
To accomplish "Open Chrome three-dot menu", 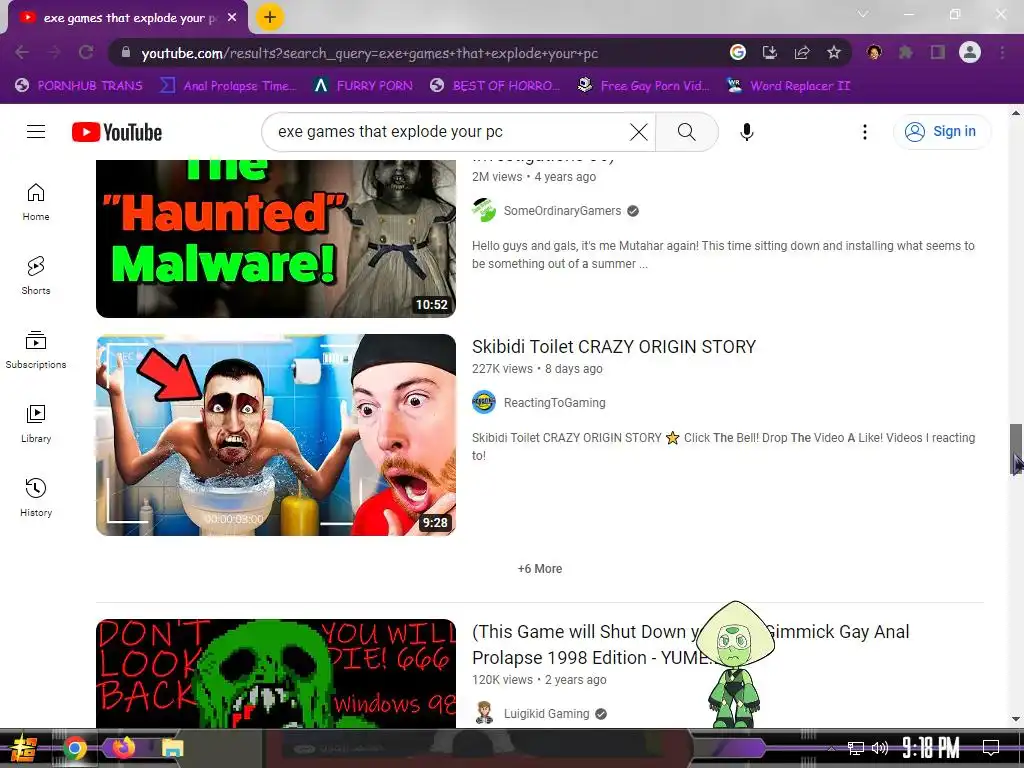I will [1002, 52].
